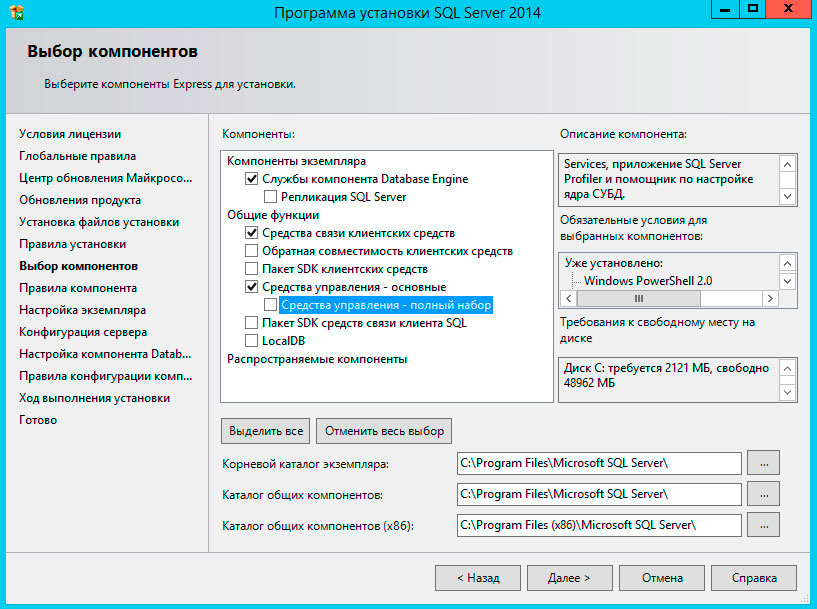Cancel setup with Отмена button
Screen dimensions: 817x609
coord(662,578)
